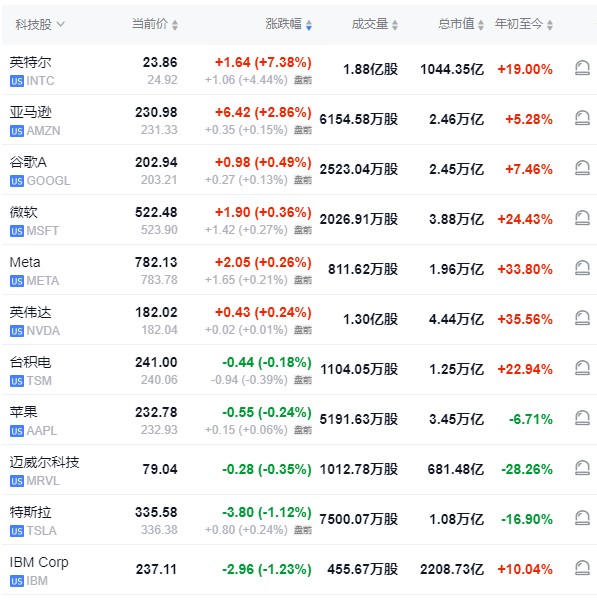Open the 英特尔 stock name link

tap(30, 62)
